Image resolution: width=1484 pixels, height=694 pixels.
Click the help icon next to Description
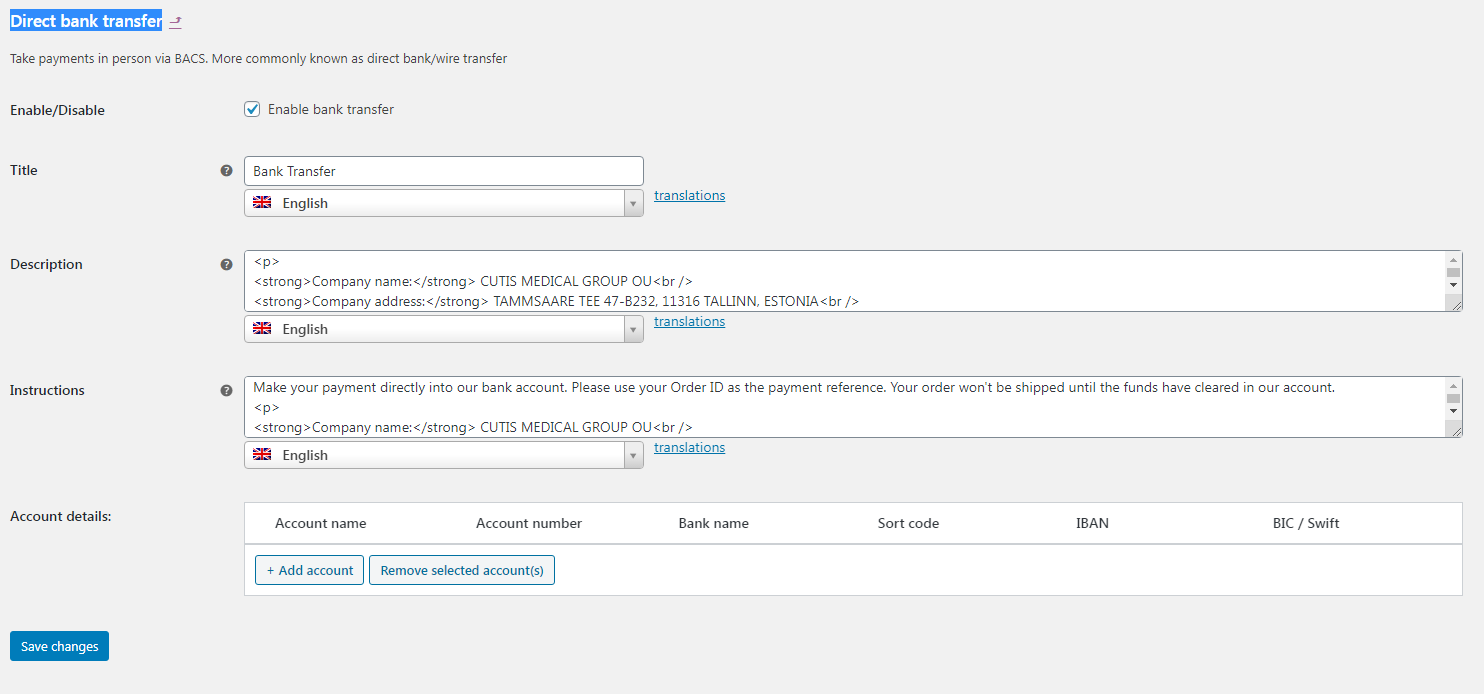[226, 265]
